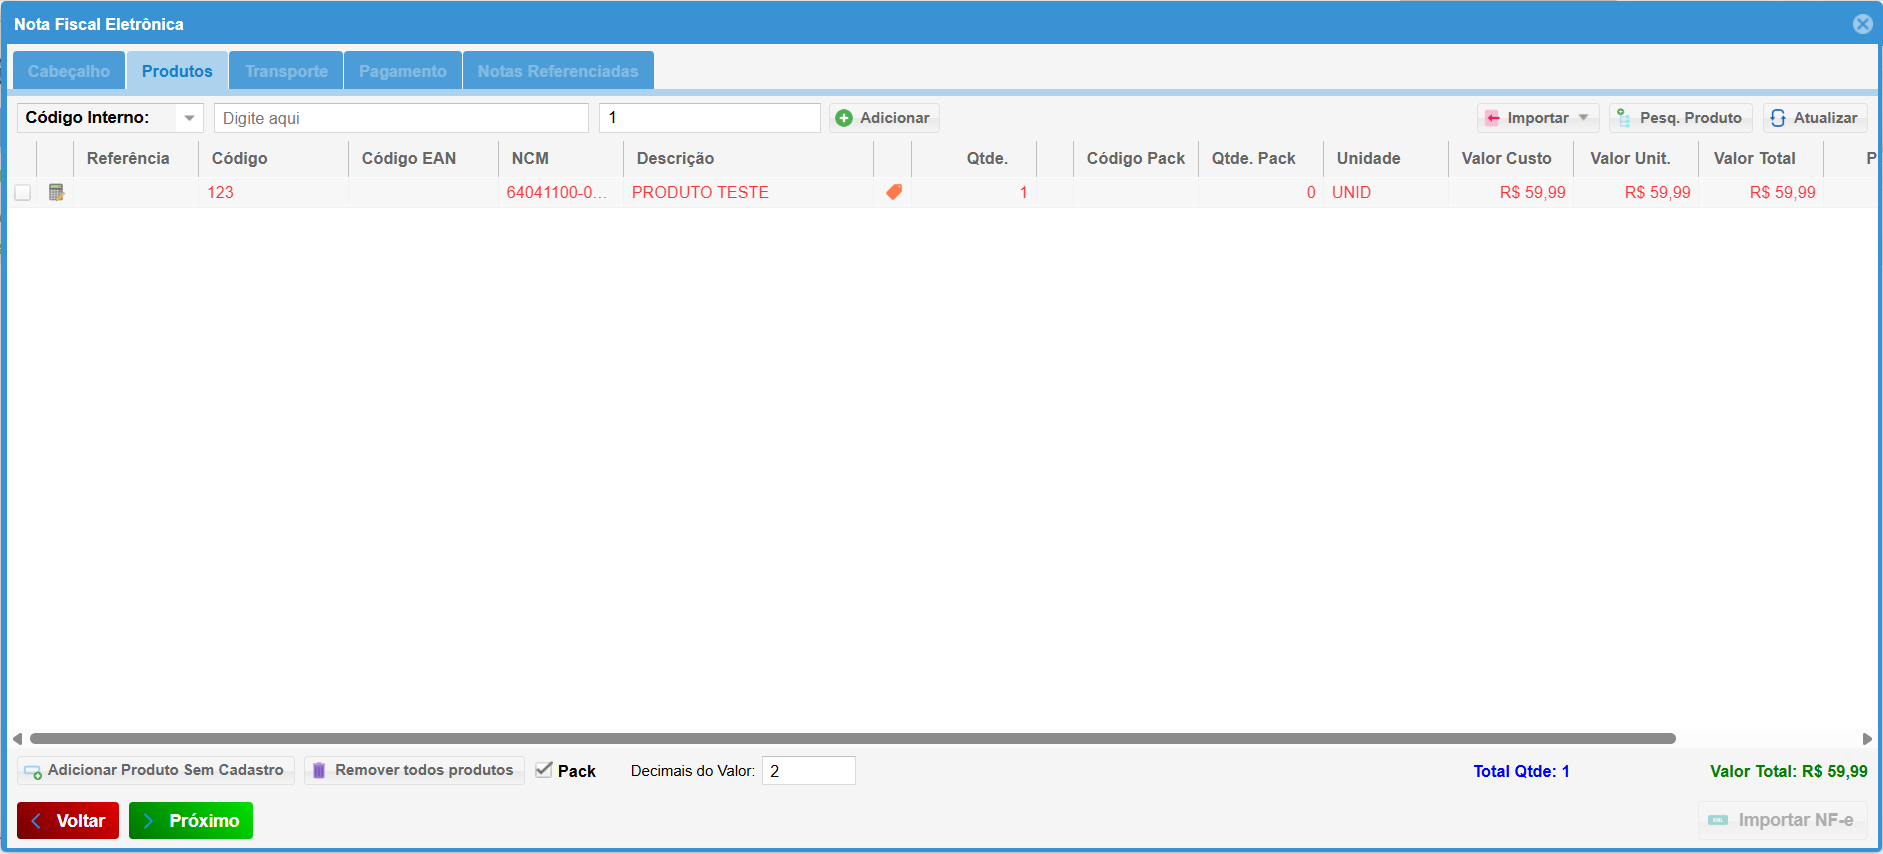This screenshot has width=1883, height=854.
Task: Click the calculator icon in product row
Action: coord(56,192)
